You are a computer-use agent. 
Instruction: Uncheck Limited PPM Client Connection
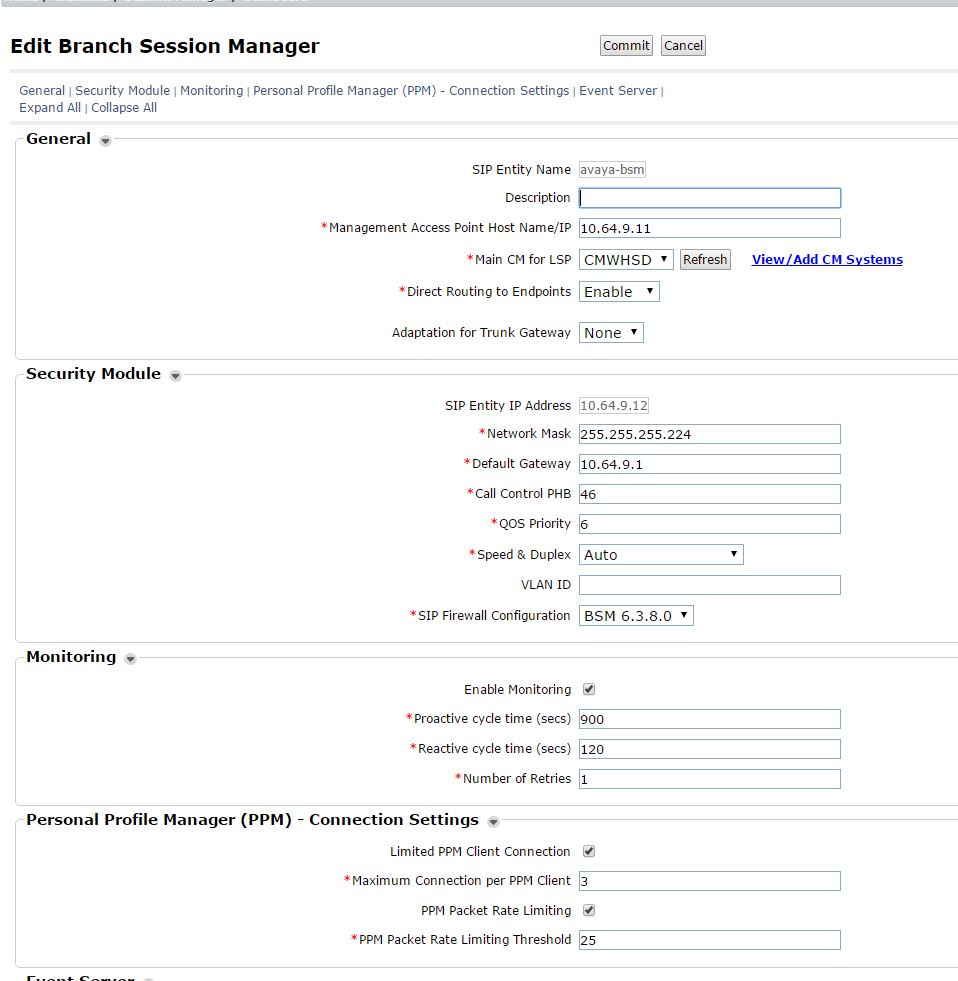tap(589, 851)
